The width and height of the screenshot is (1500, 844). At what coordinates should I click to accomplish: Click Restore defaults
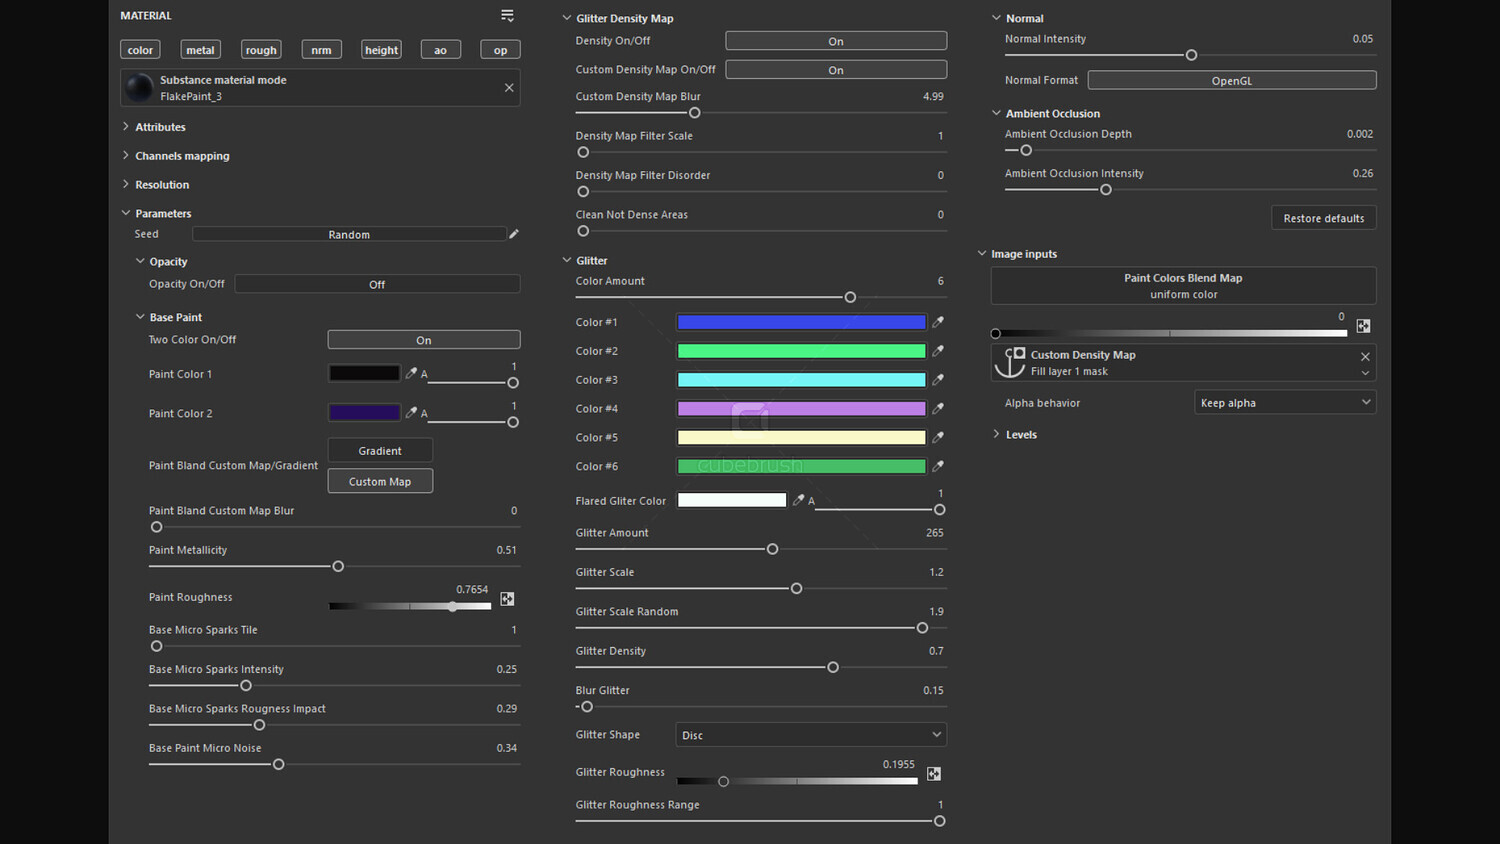(1324, 218)
